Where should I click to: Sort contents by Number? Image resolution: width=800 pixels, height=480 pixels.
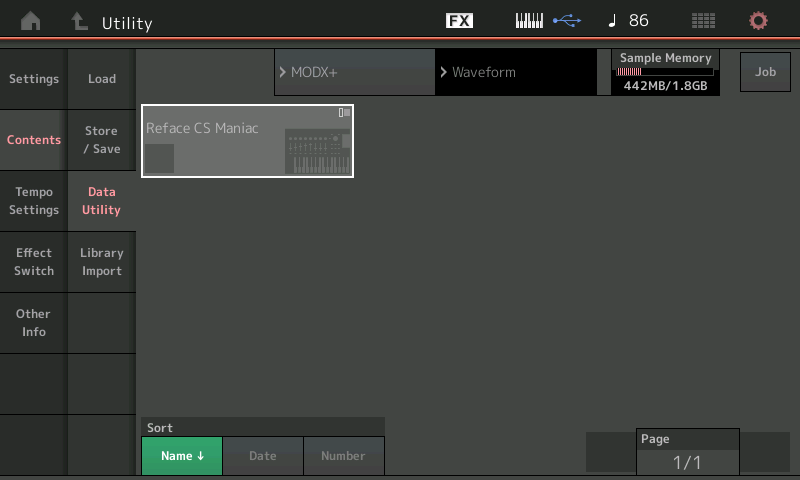(343, 456)
